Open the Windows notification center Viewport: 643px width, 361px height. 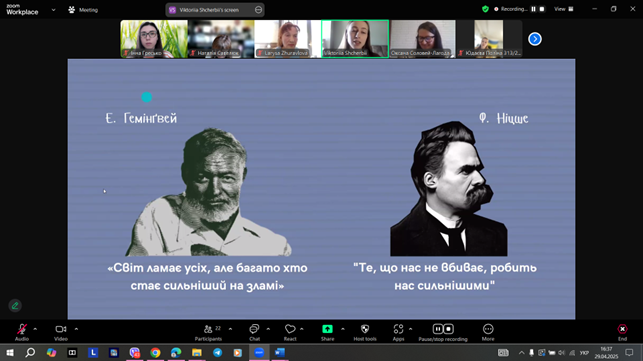629,352
